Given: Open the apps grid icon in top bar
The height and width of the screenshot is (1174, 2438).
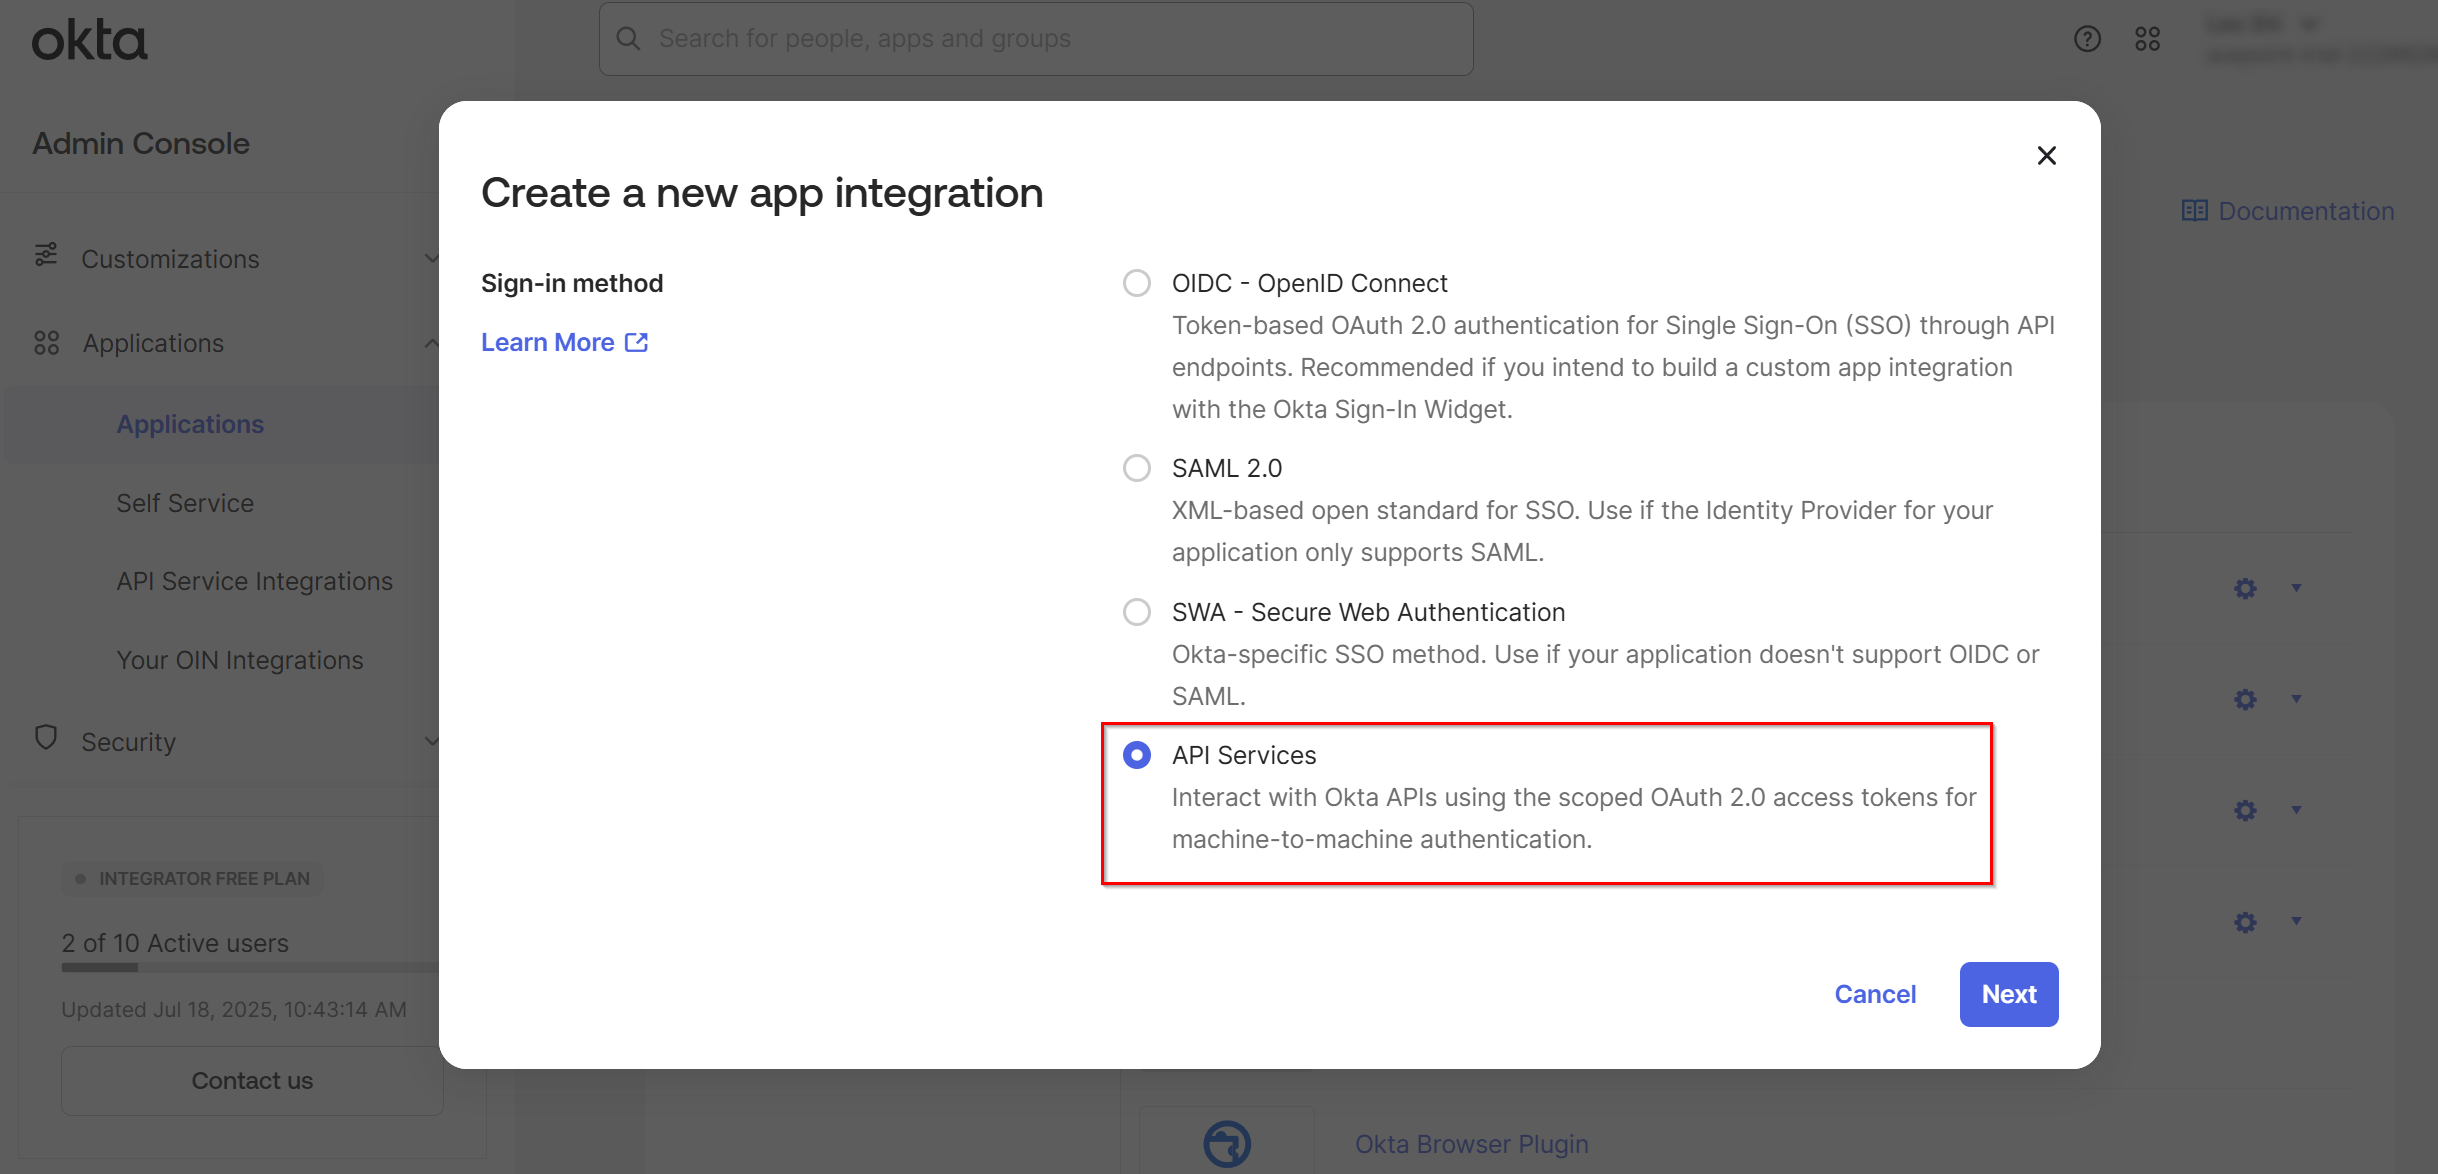Looking at the screenshot, I should coord(2148,38).
